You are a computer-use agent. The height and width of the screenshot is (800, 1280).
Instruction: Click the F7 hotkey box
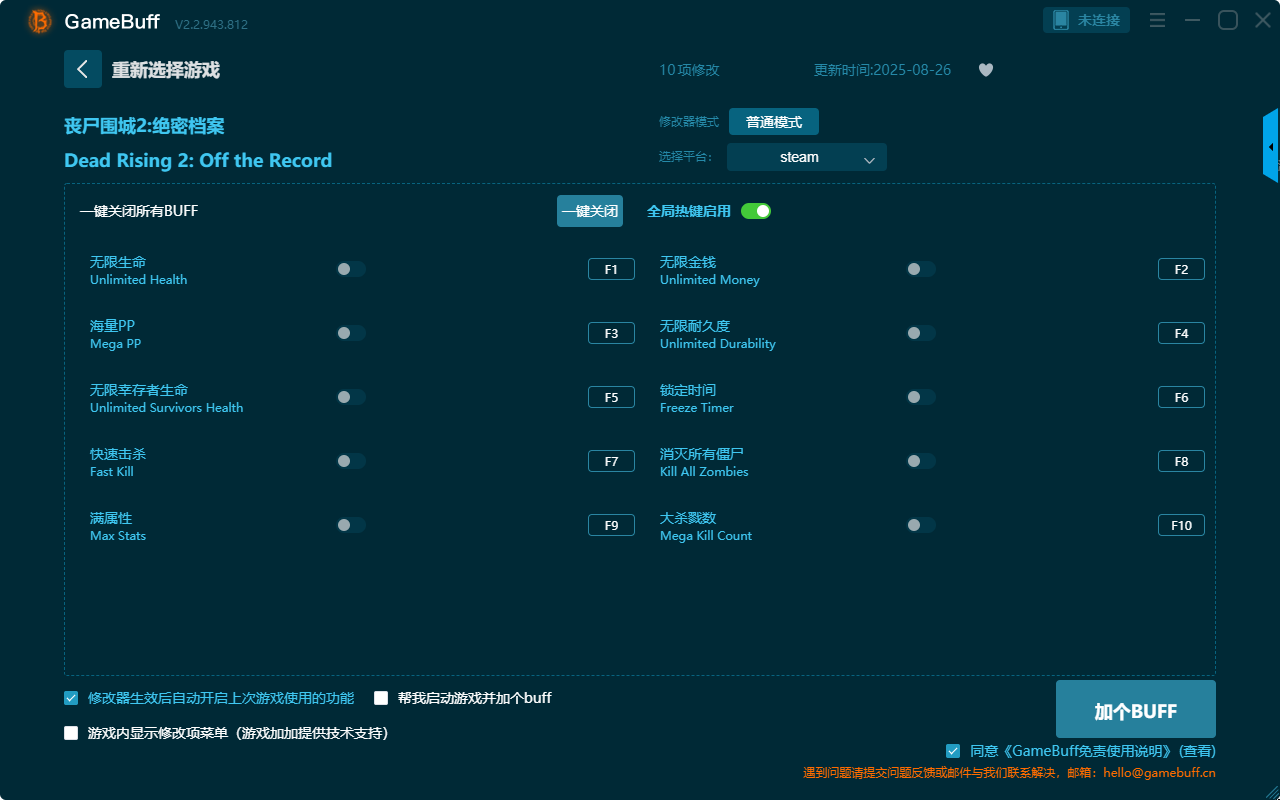pos(611,461)
